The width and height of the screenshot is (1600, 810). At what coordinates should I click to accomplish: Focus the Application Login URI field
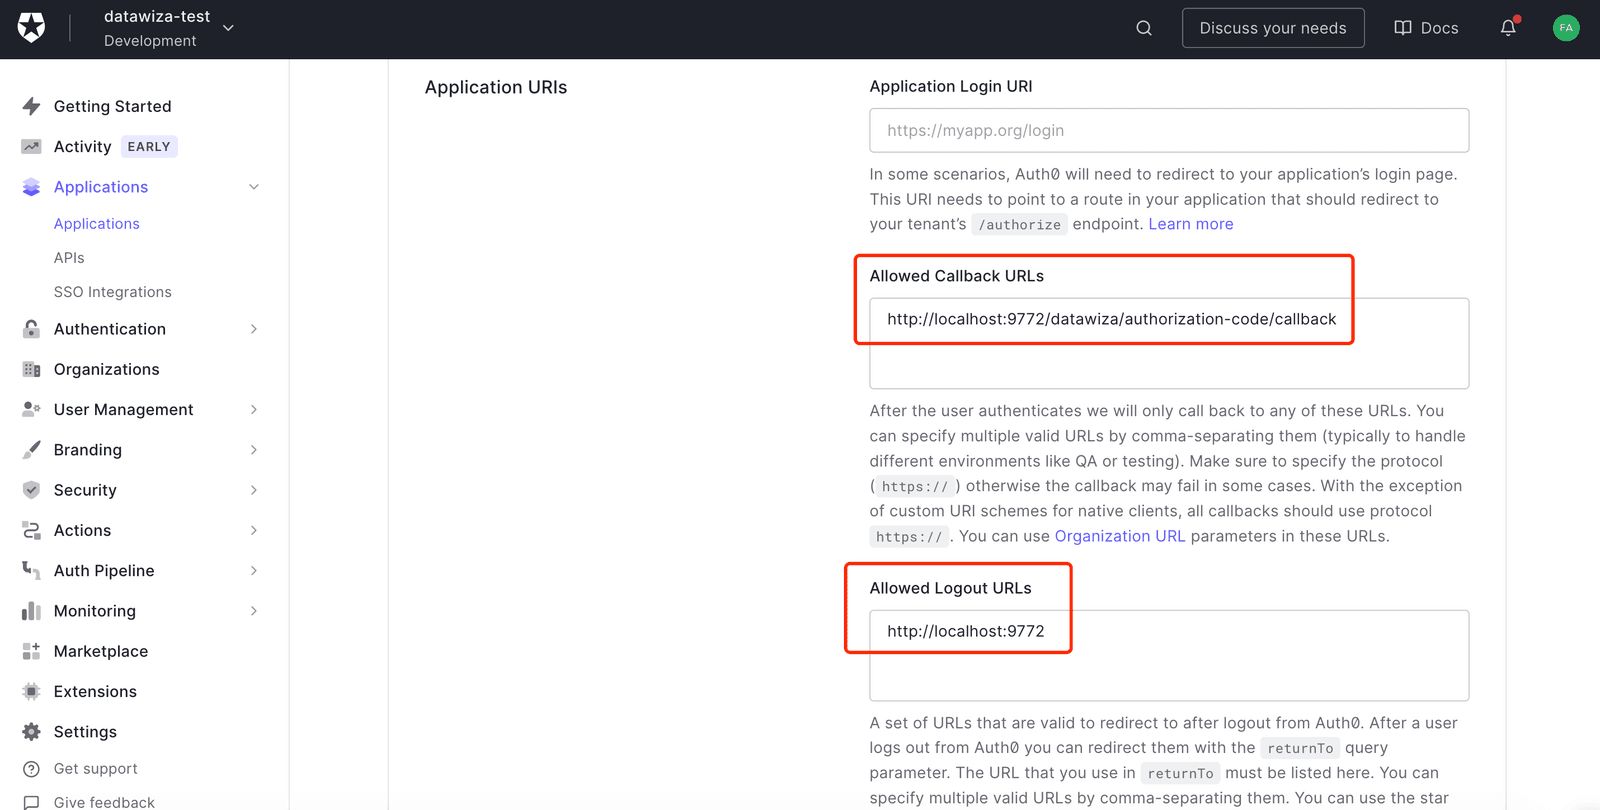[x=1169, y=130]
